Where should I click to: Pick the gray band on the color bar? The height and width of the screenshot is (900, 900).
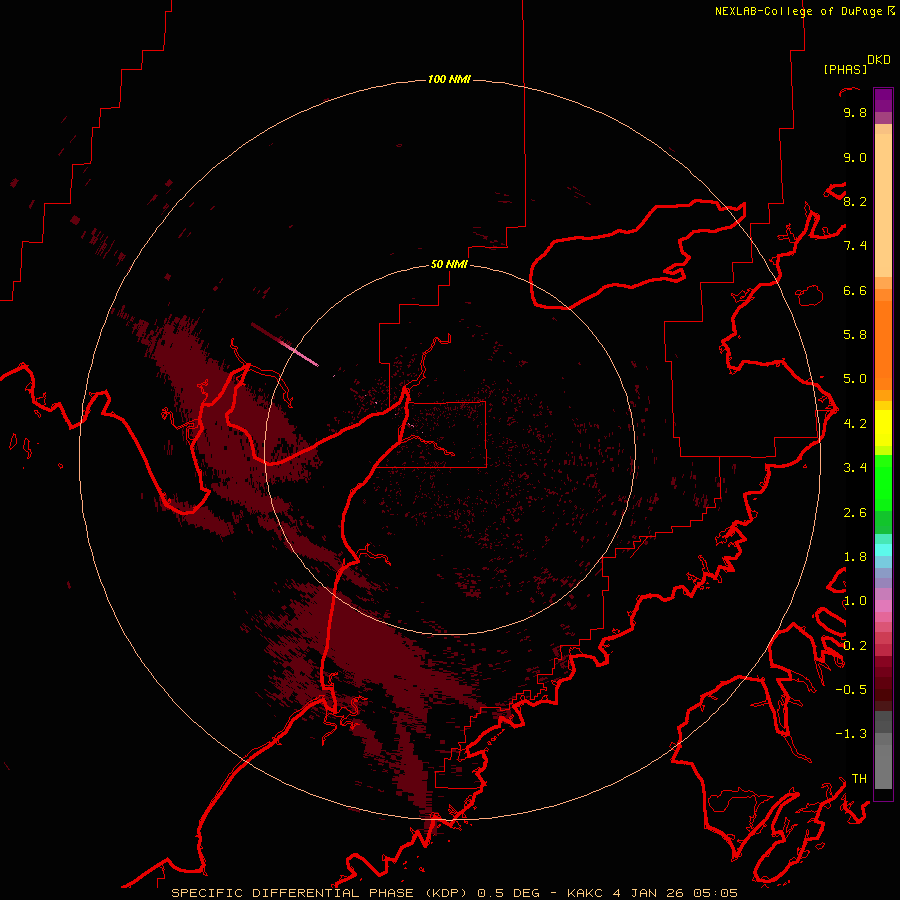883,750
